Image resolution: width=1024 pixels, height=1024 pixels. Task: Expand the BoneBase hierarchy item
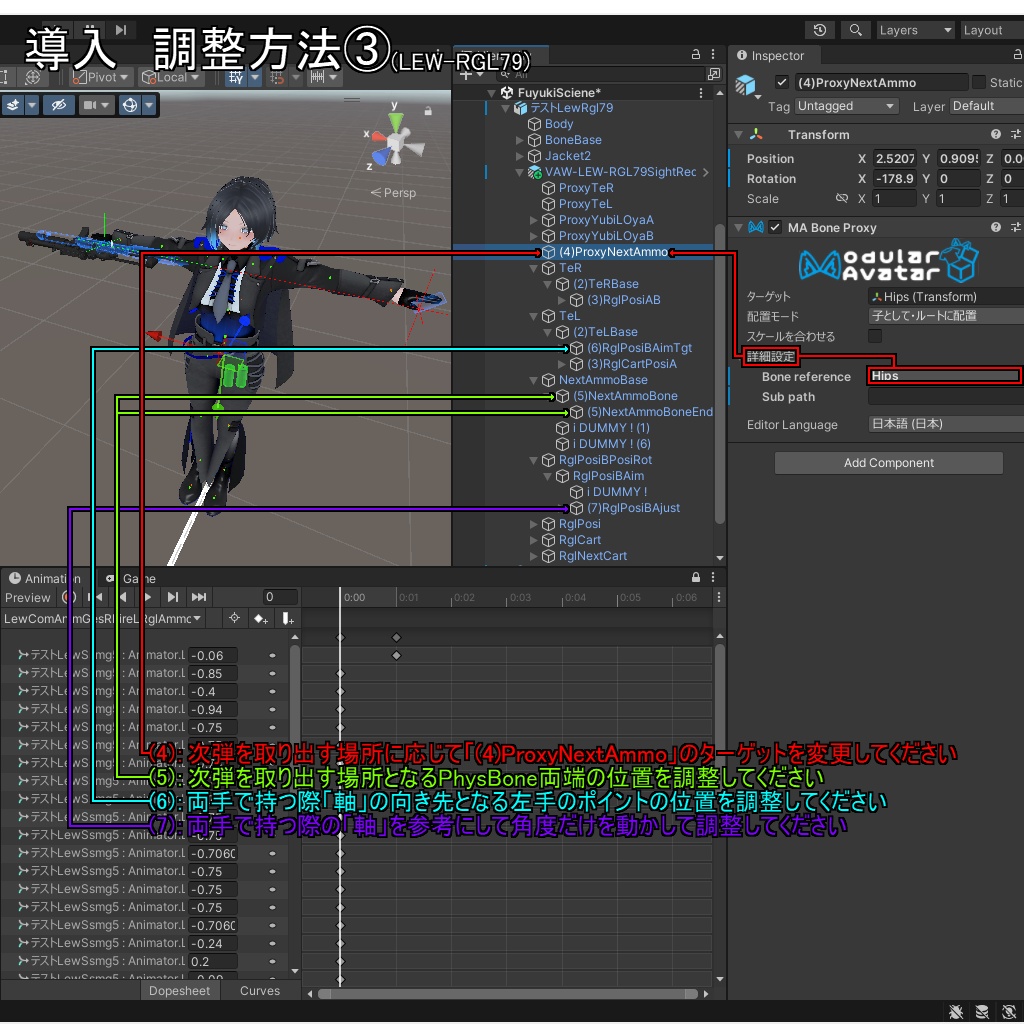coord(520,140)
